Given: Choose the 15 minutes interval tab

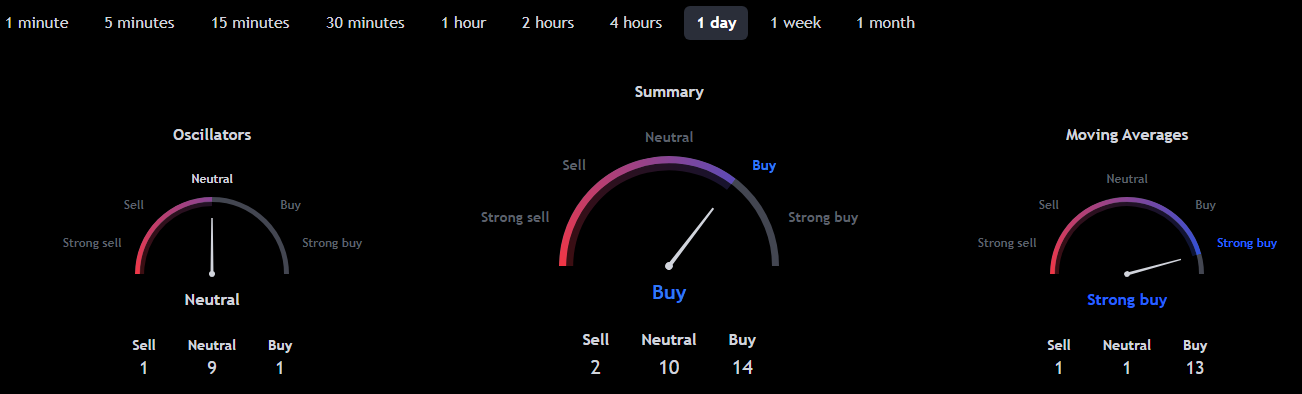Looking at the screenshot, I should (250, 23).
